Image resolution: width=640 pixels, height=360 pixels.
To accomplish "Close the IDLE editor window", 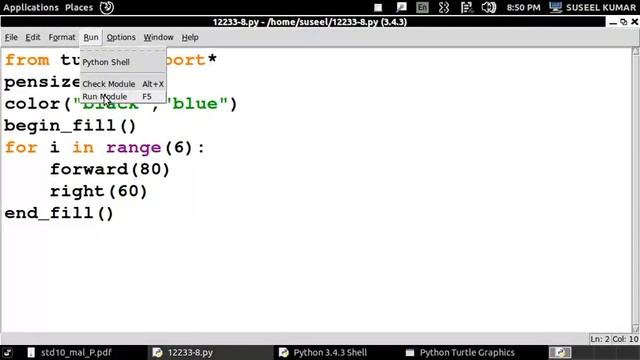I will (x=635, y=22).
